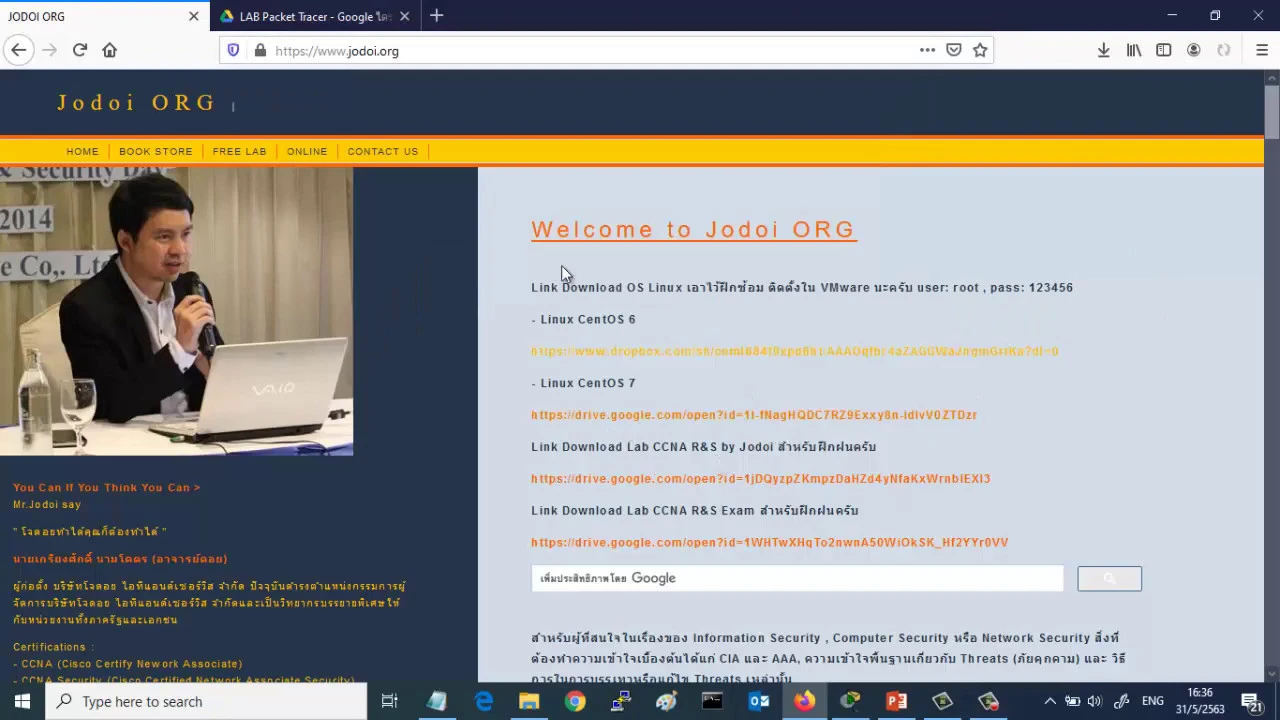Open PowerPoint from taskbar
Viewport: 1280px width, 720px height.
[x=896, y=701]
